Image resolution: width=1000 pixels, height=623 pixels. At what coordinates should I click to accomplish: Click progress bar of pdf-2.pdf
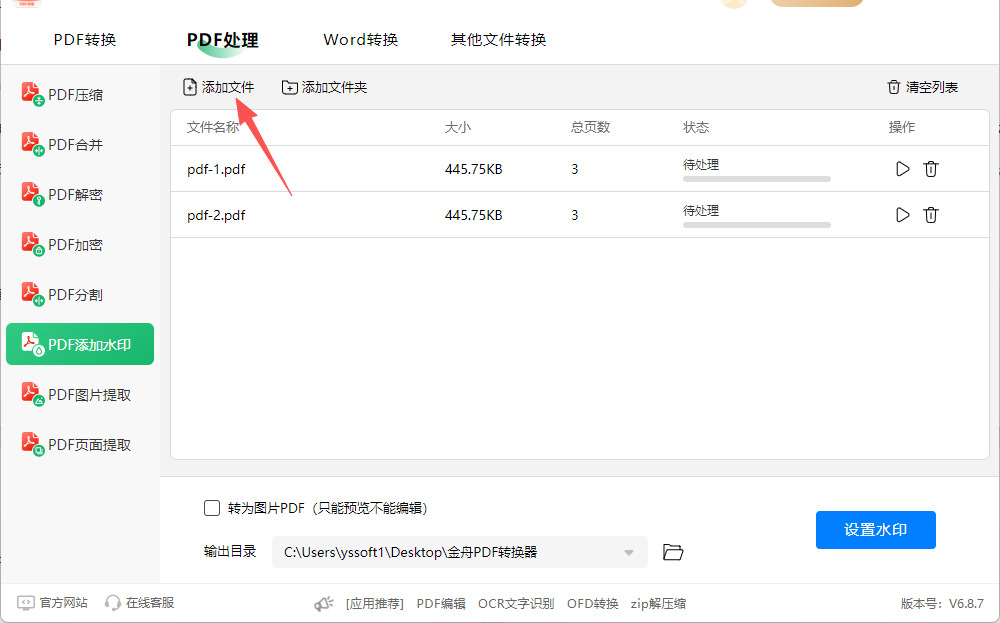tap(756, 225)
